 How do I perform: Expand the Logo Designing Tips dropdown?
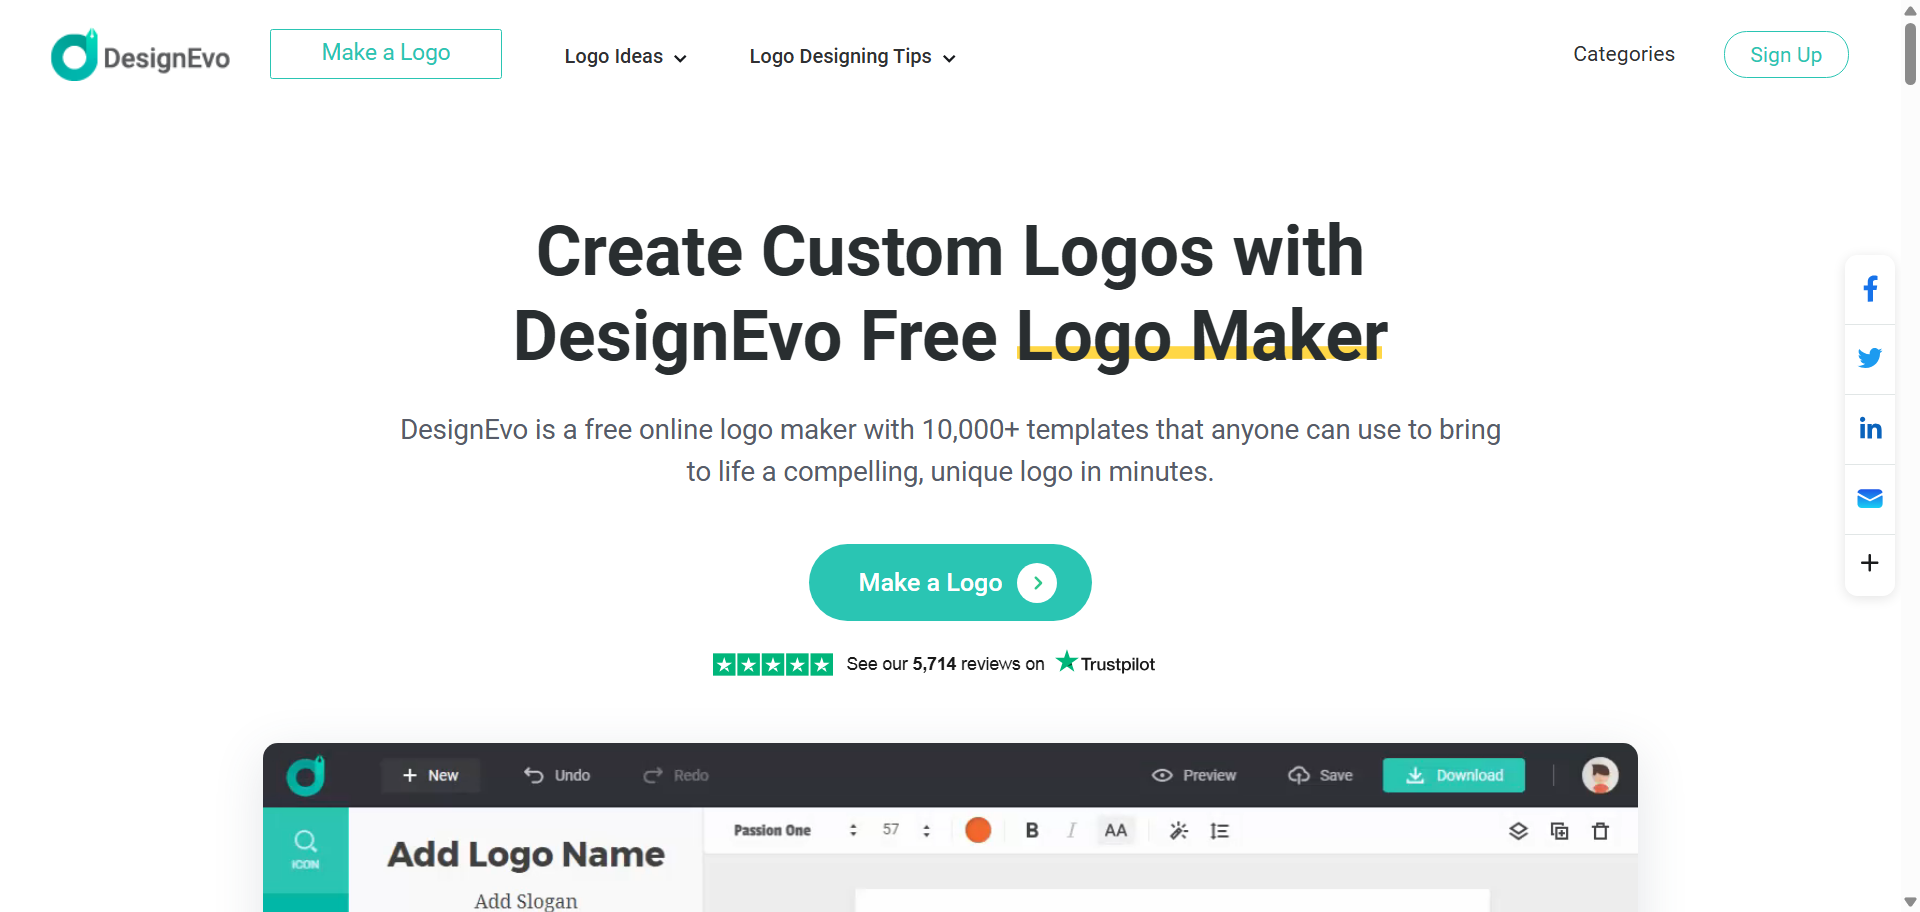852,57
